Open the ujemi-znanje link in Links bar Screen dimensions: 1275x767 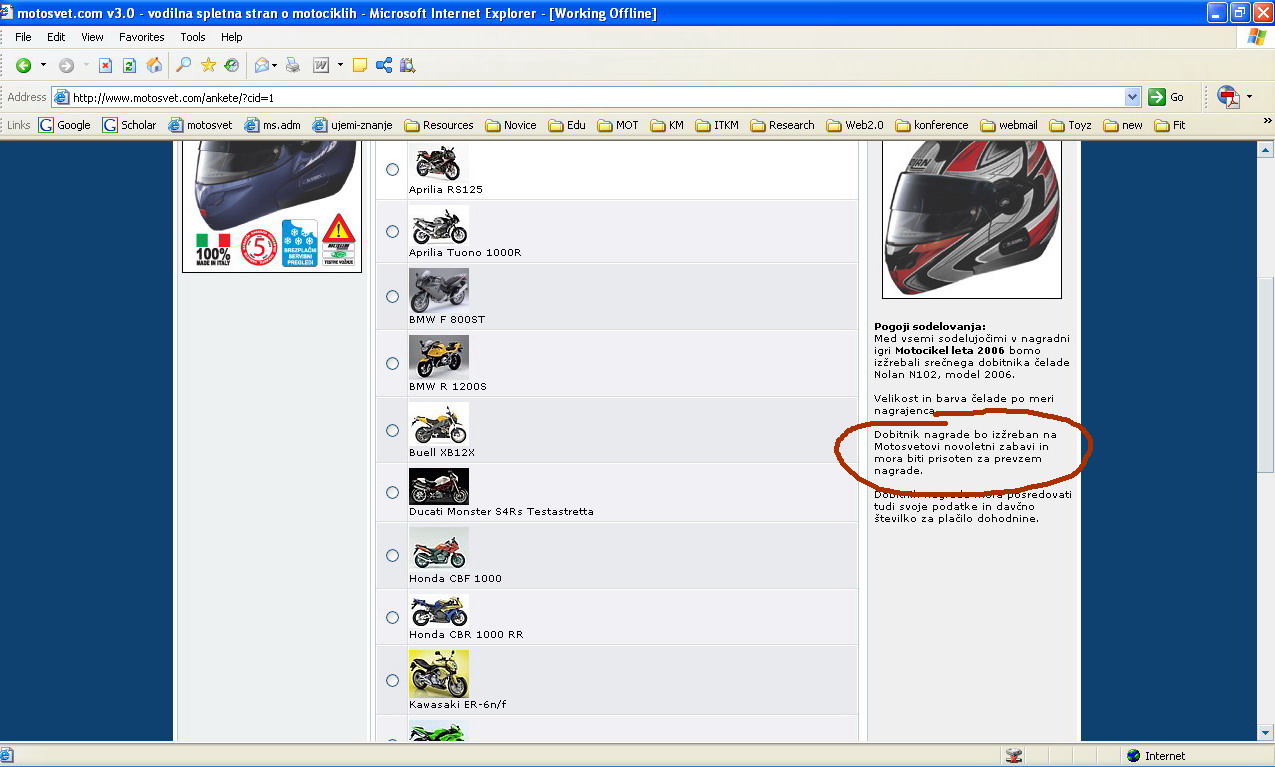click(x=353, y=125)
